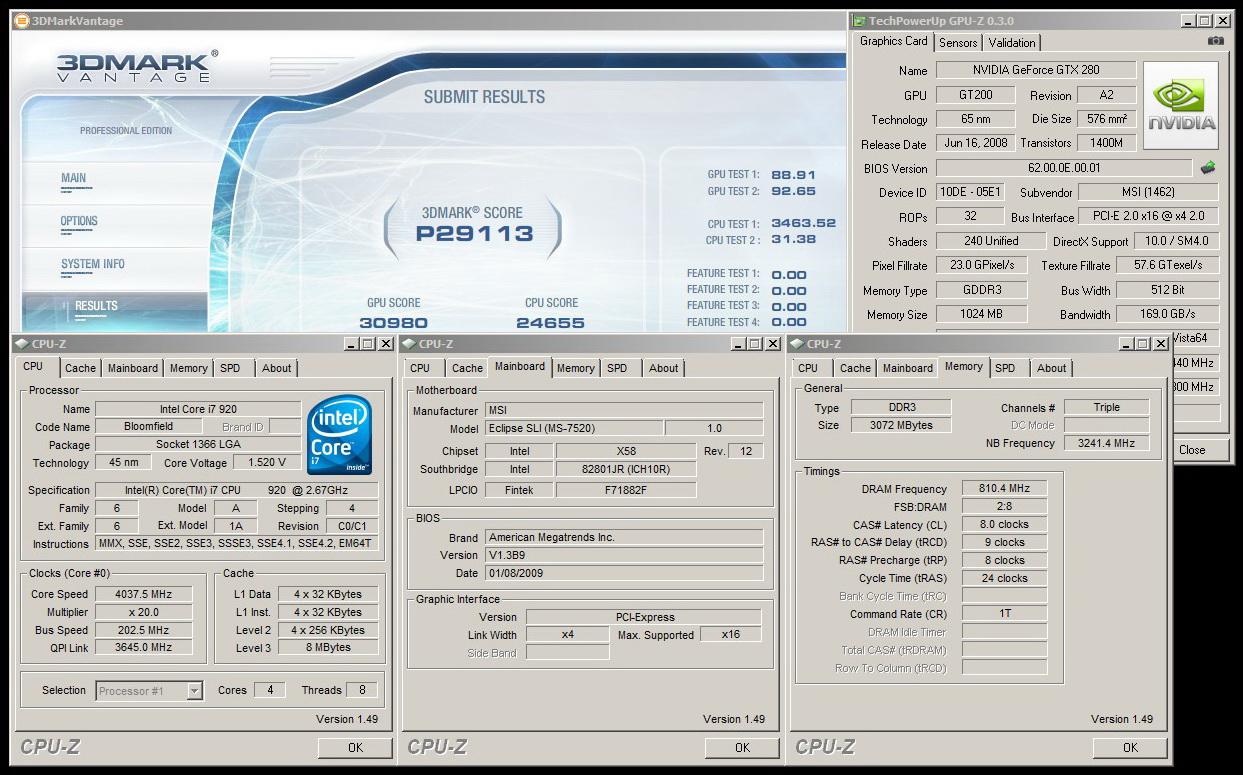Click the Core Speed value 4037.5 MHz
The image size is (1243, 775).
143,594
